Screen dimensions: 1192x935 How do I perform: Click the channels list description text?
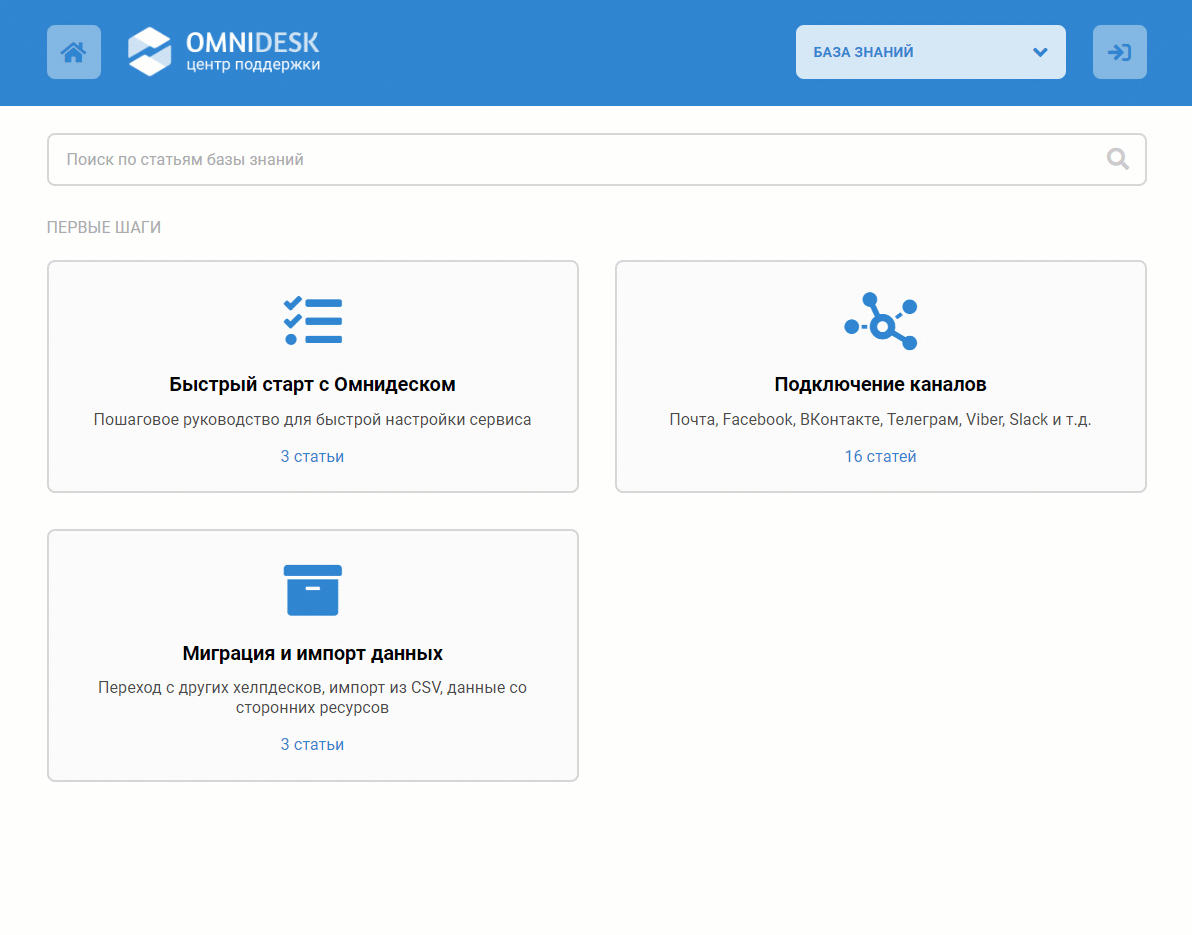pos(880,420)
